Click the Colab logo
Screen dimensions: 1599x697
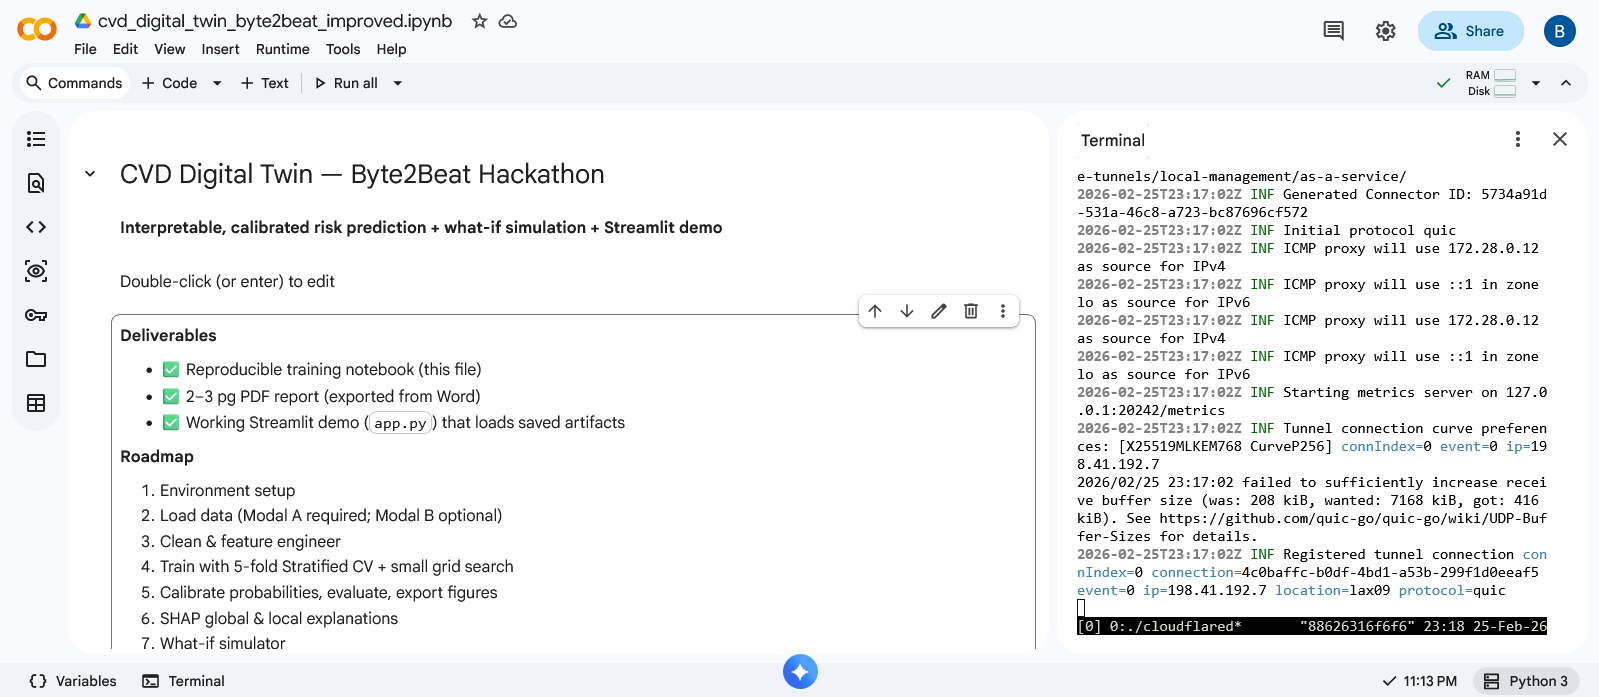pos(37,30)
